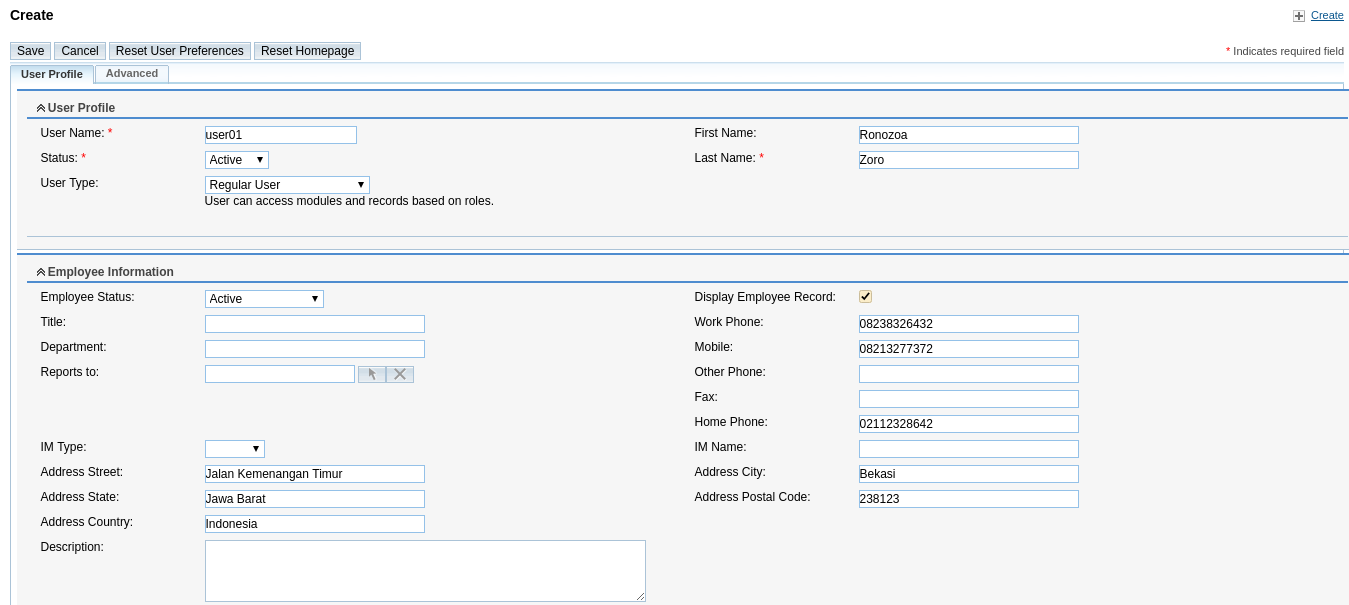Viewport: 1349px width, 605px height.
Task: Open the Status dropdown
Action: (237, 160)
